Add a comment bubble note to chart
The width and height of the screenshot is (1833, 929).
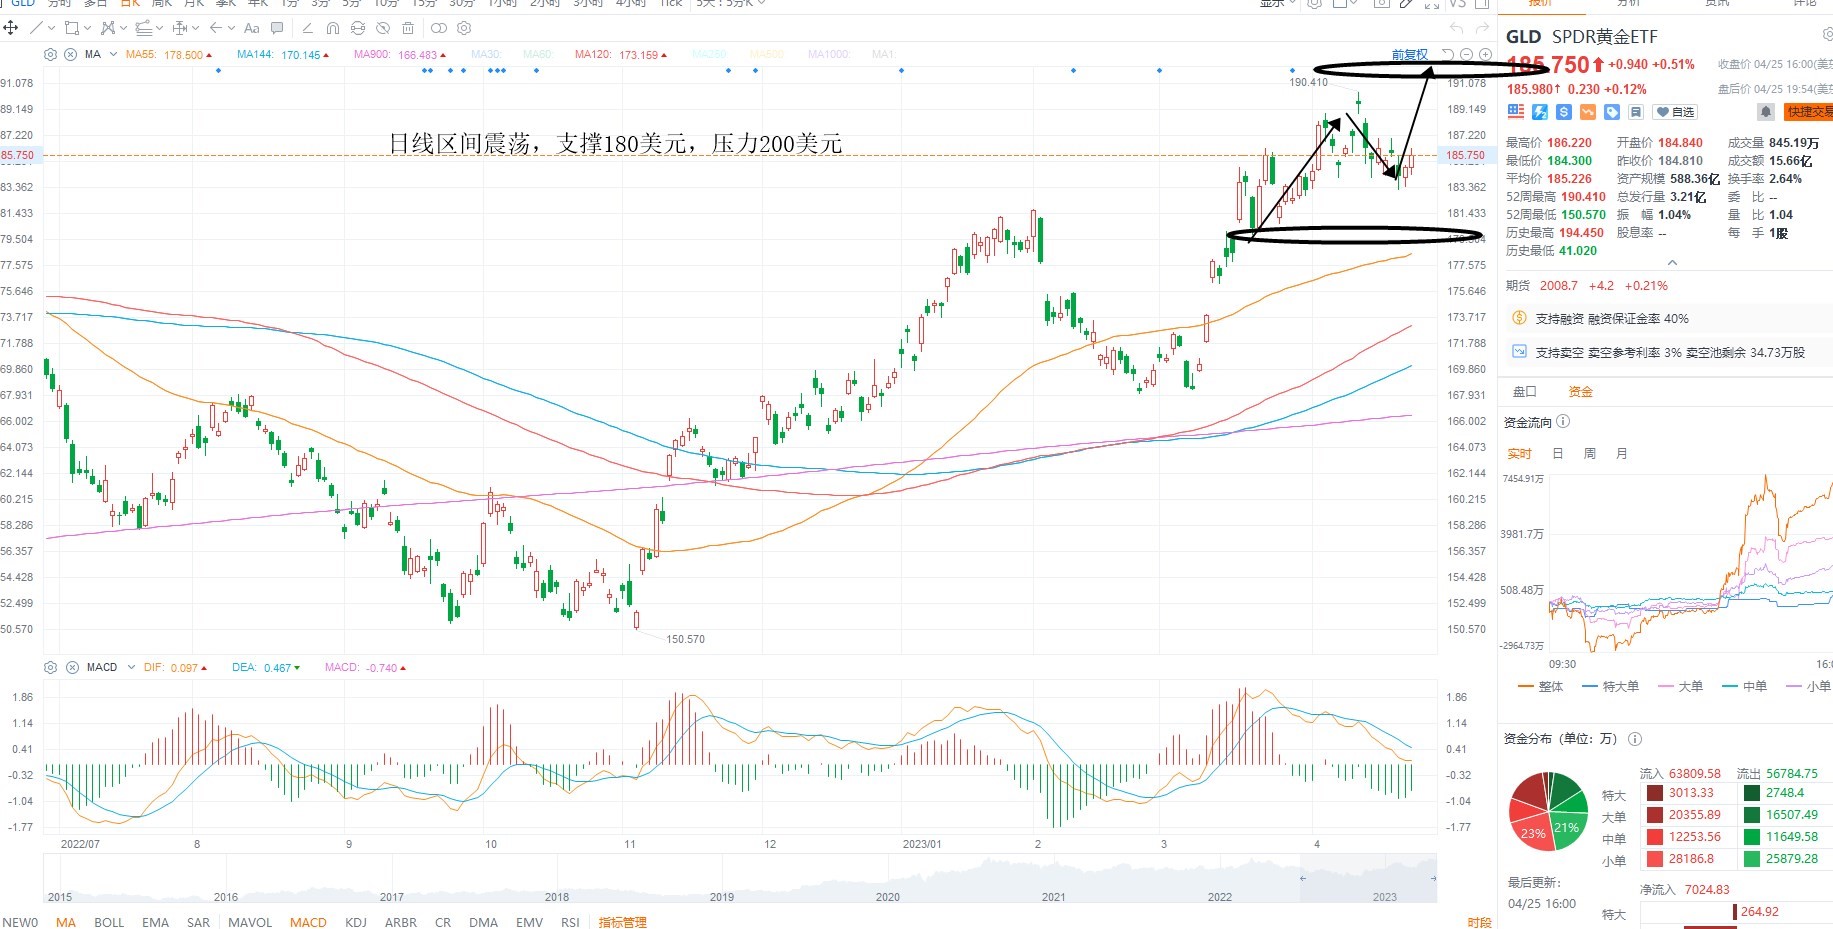278,28
